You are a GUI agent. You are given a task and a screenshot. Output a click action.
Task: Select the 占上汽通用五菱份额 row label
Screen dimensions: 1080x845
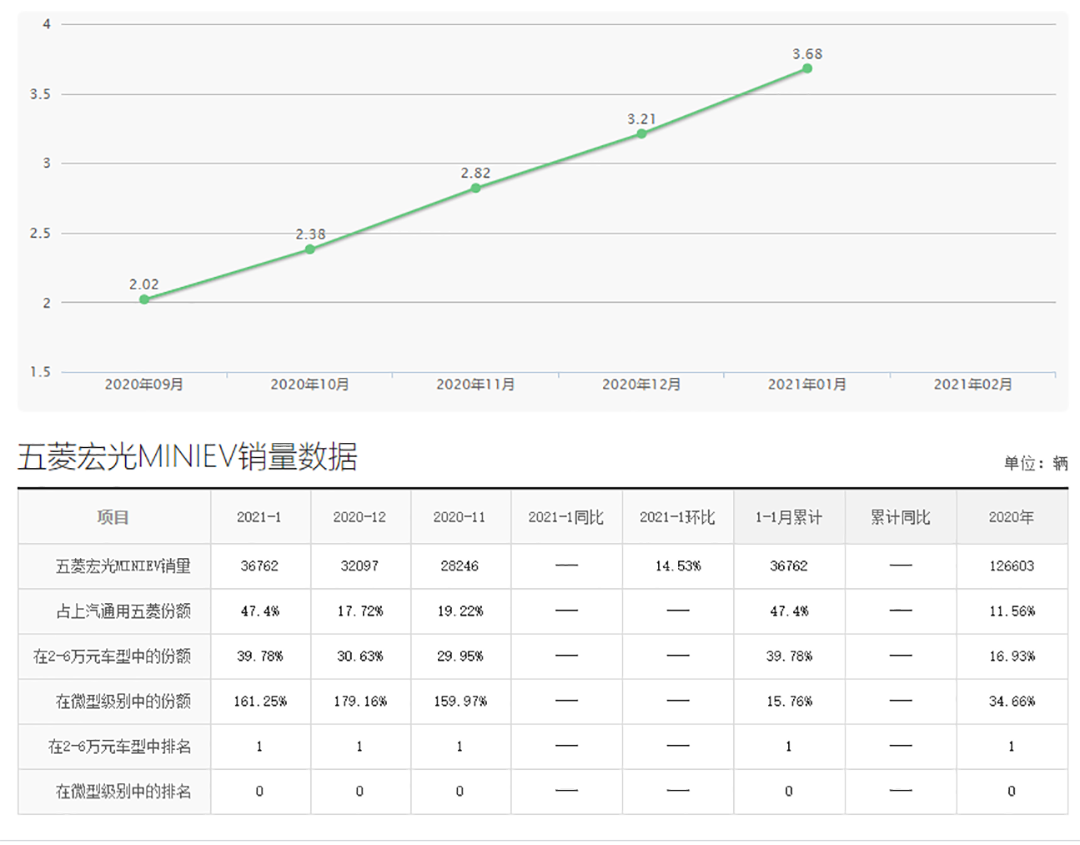122,611
